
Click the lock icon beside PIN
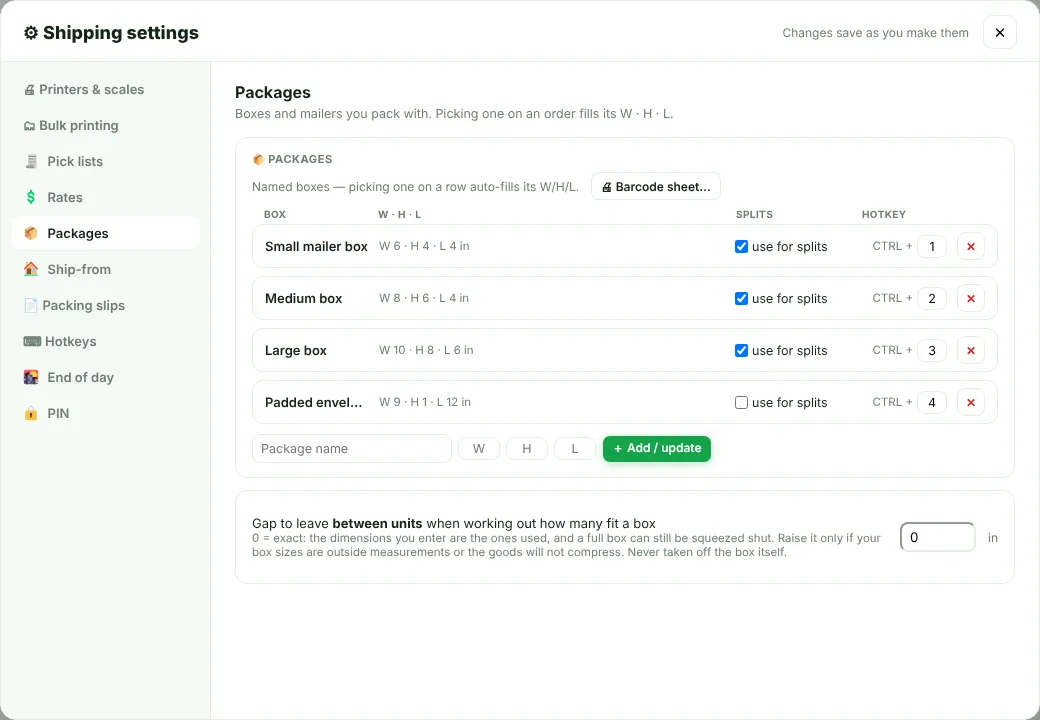pos(31,413)
